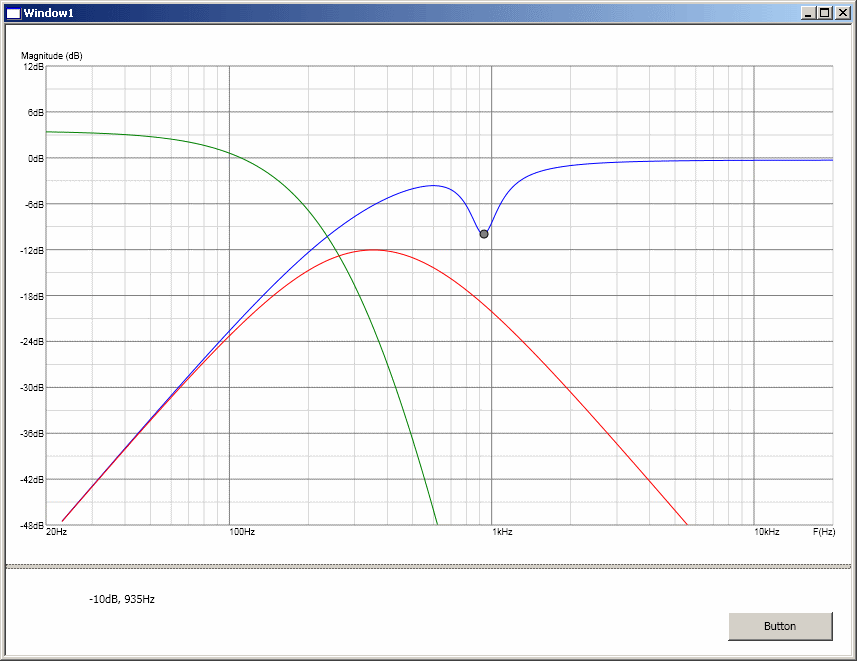Click the Button at bottom right
This screenshot has width=857, height=661.
(x=780, y=626)
